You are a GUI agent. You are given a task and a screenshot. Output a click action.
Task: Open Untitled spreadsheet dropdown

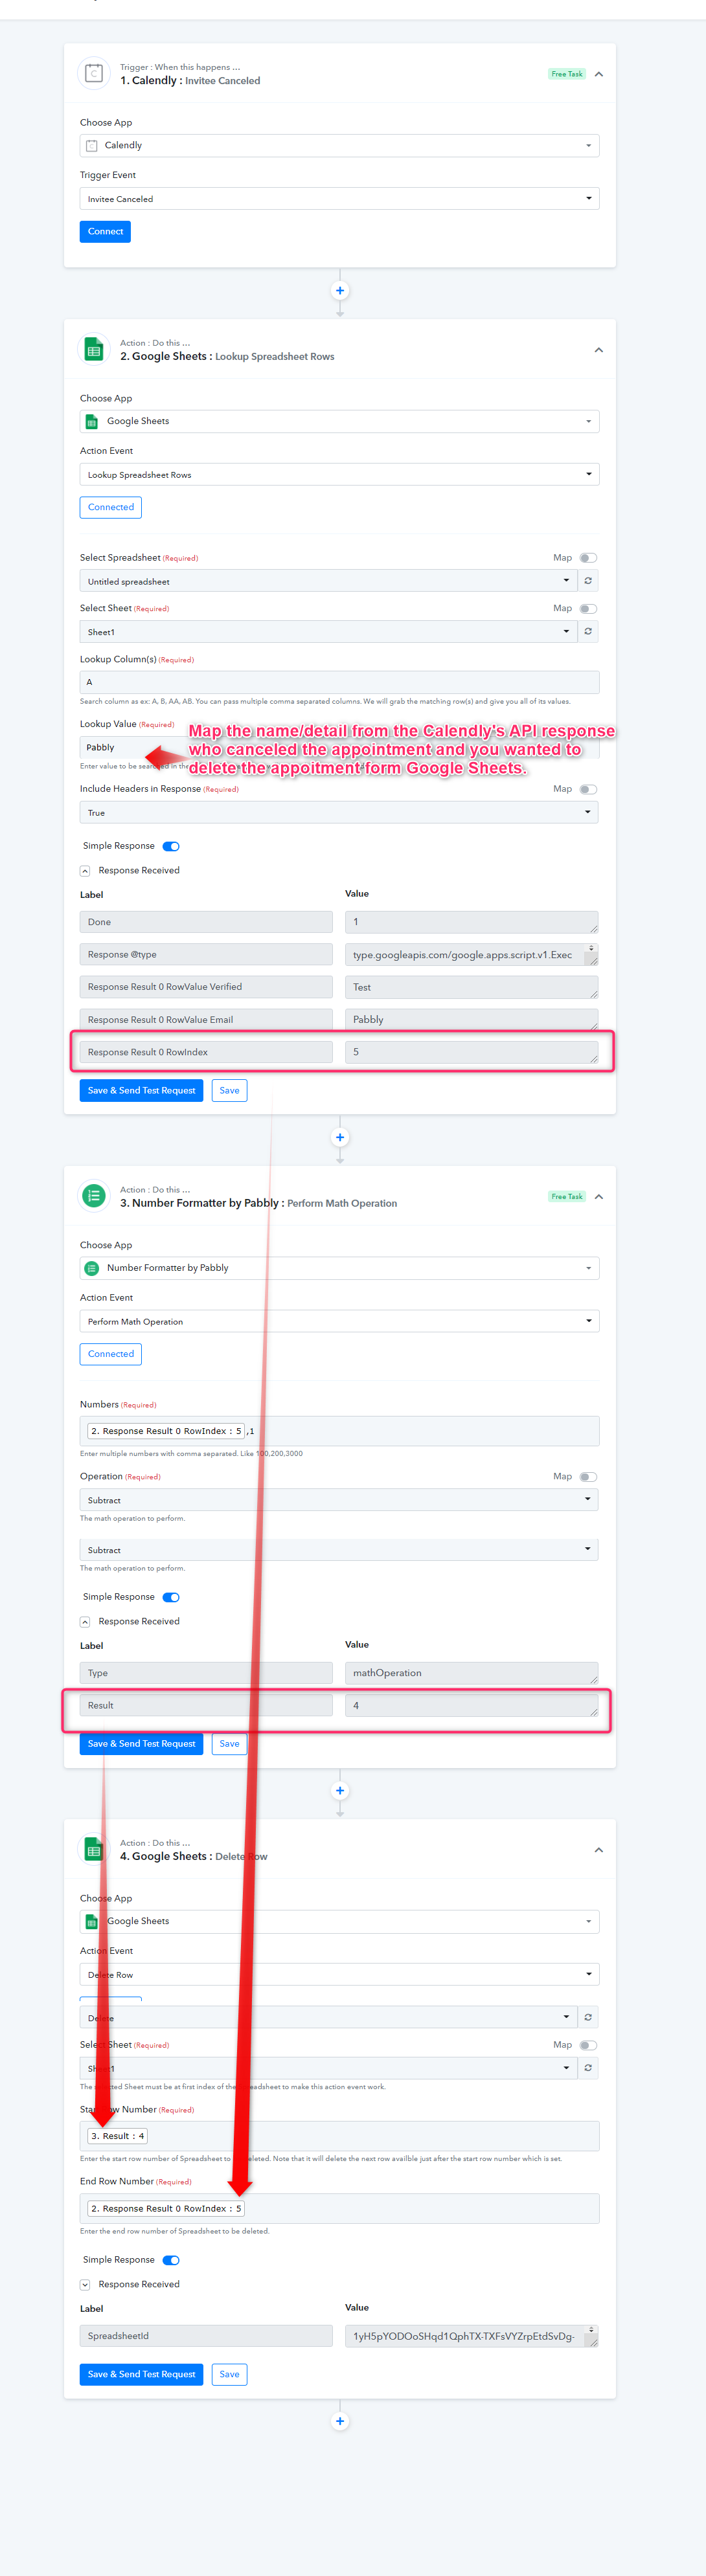(328, 581)
